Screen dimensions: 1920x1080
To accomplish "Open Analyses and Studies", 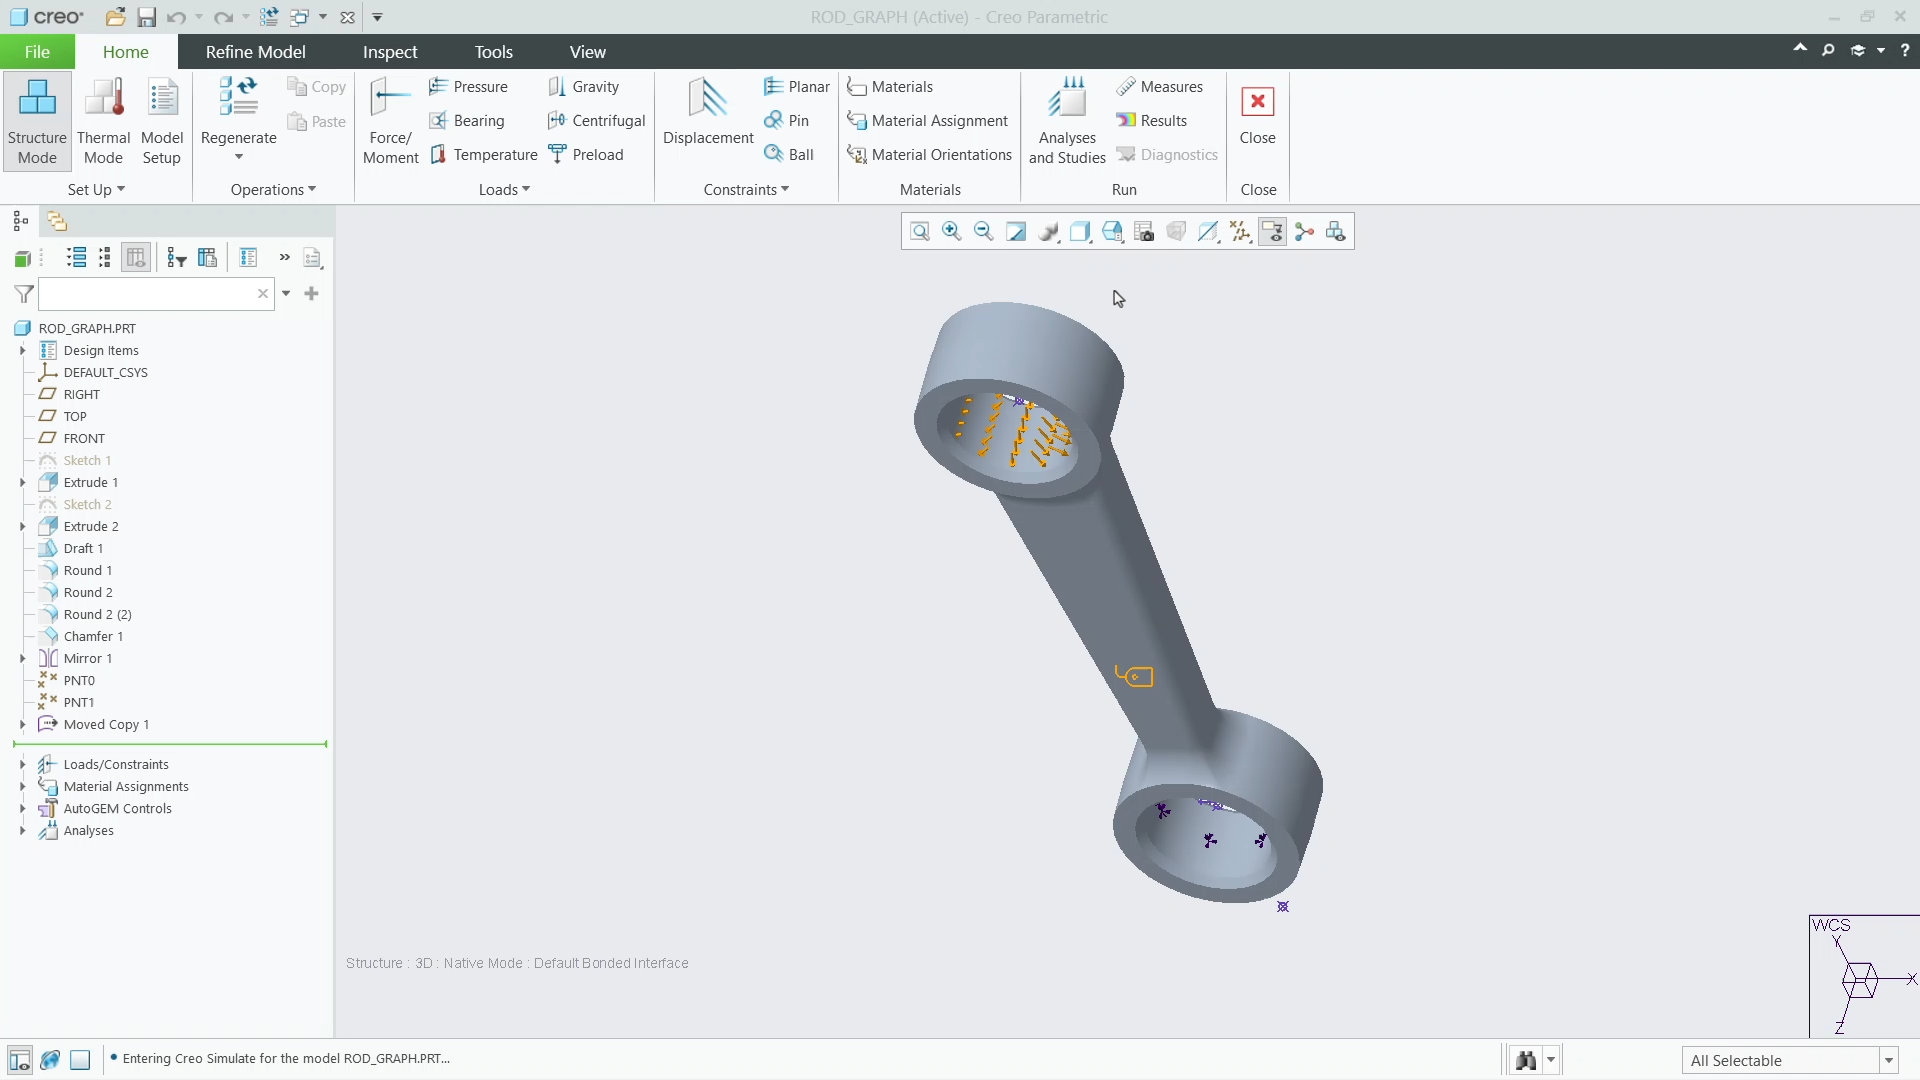I will [1067, 121].
